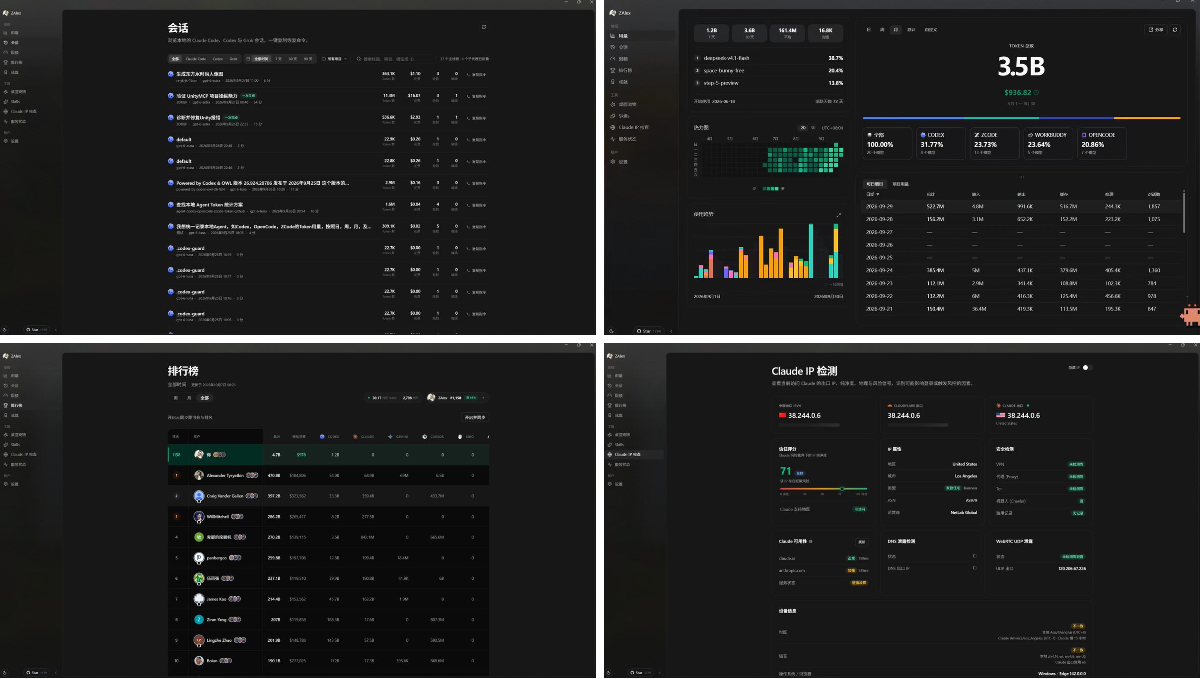Click the search field in 会话 window
Screen dimensions: 1200x679
point(395,59)
